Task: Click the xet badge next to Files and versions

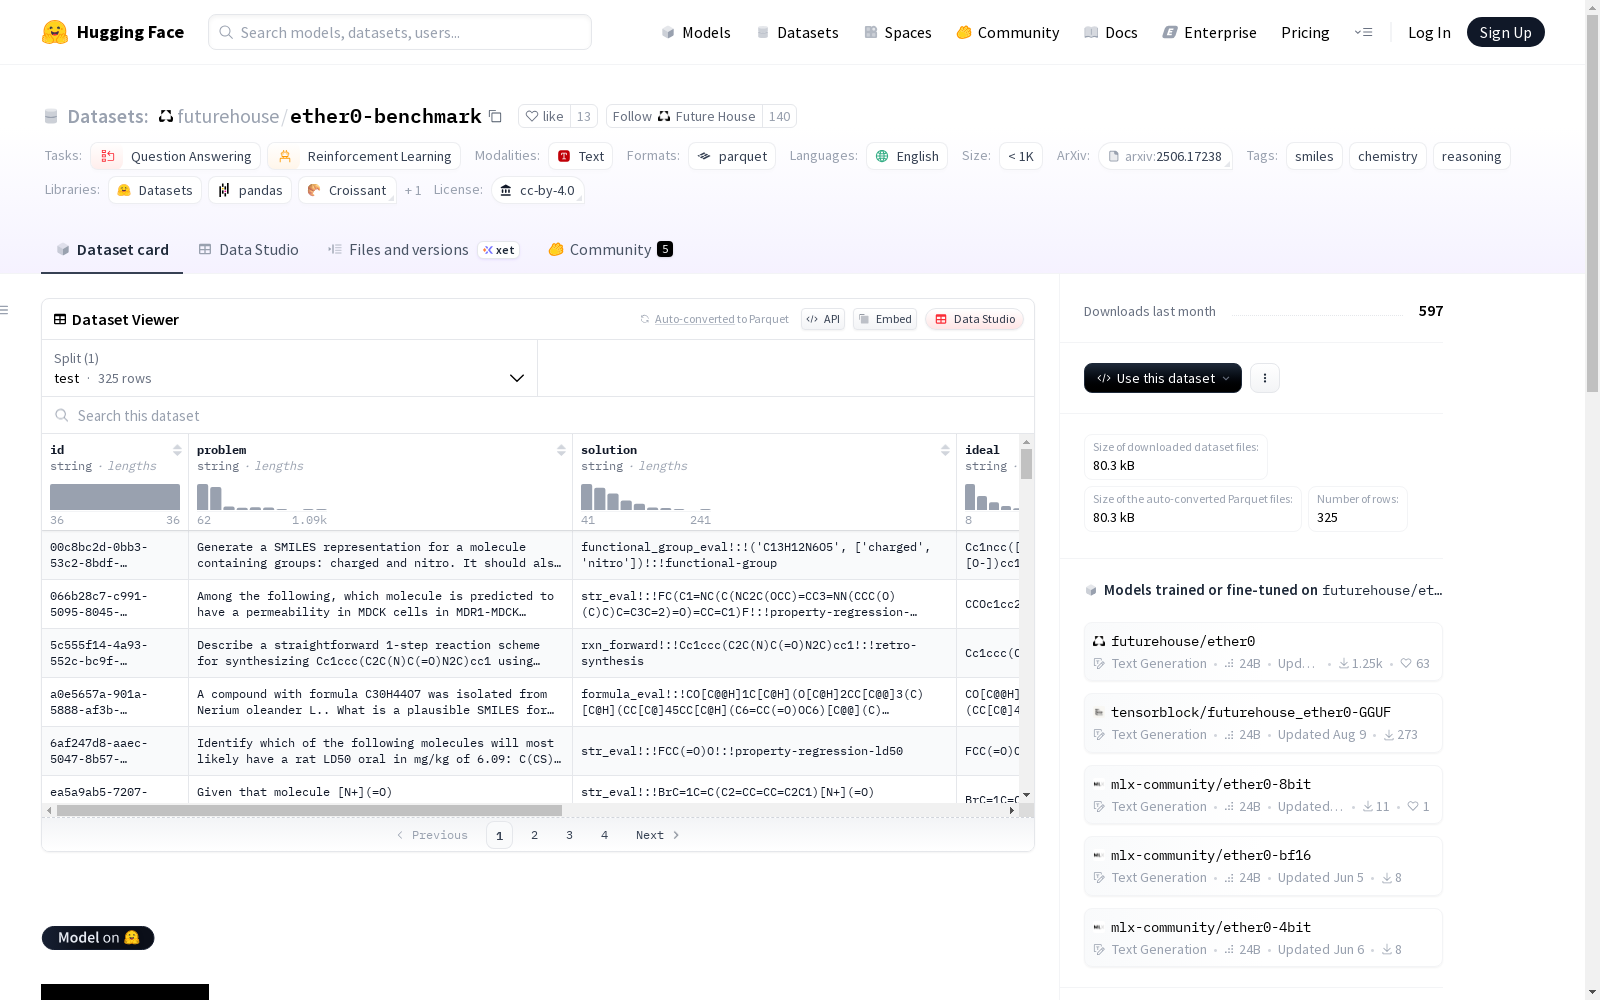Action: [498, 250]
